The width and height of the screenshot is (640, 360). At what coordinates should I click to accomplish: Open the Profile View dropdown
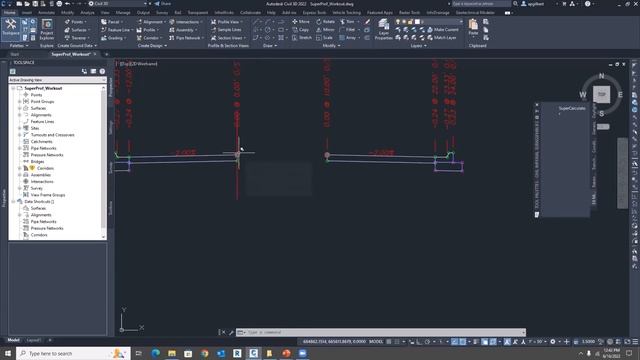[227, 22]
